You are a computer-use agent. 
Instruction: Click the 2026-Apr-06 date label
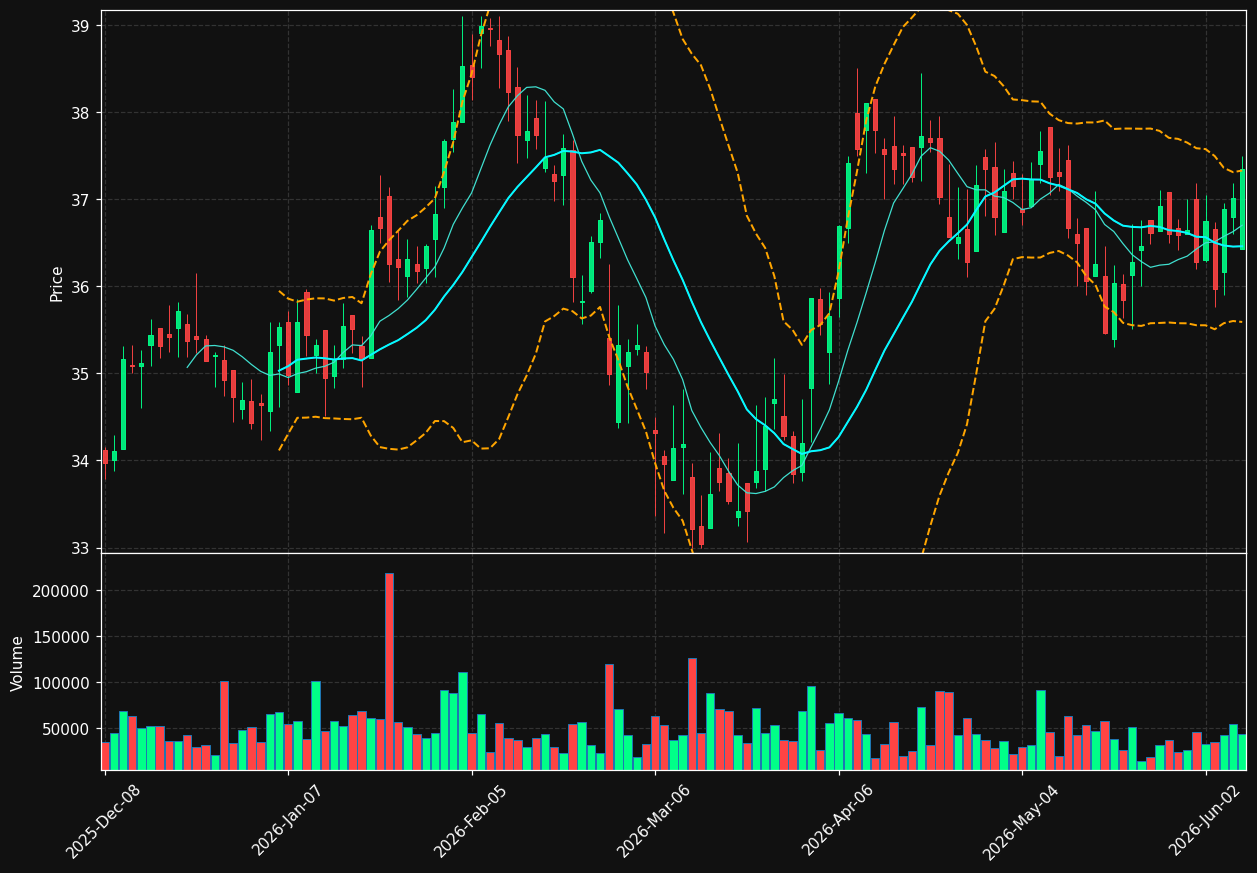click(839, 821)
